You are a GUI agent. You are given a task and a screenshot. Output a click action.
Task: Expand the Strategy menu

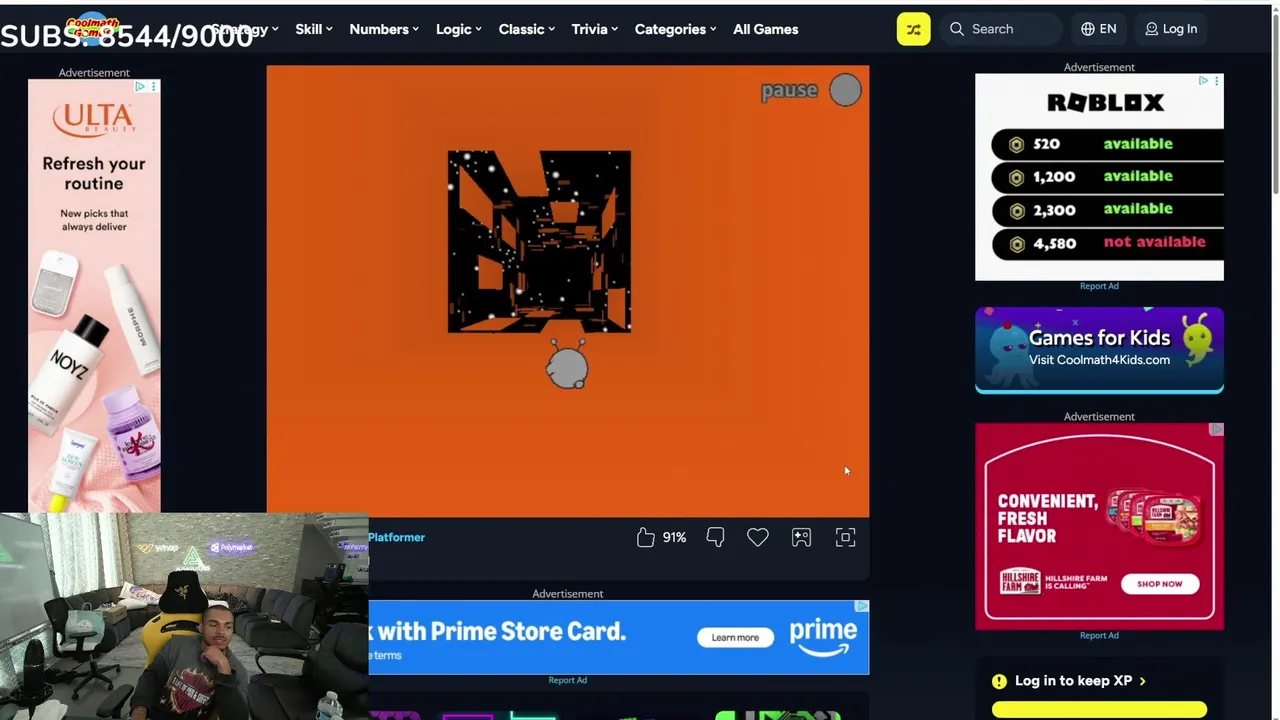[244, 29]
